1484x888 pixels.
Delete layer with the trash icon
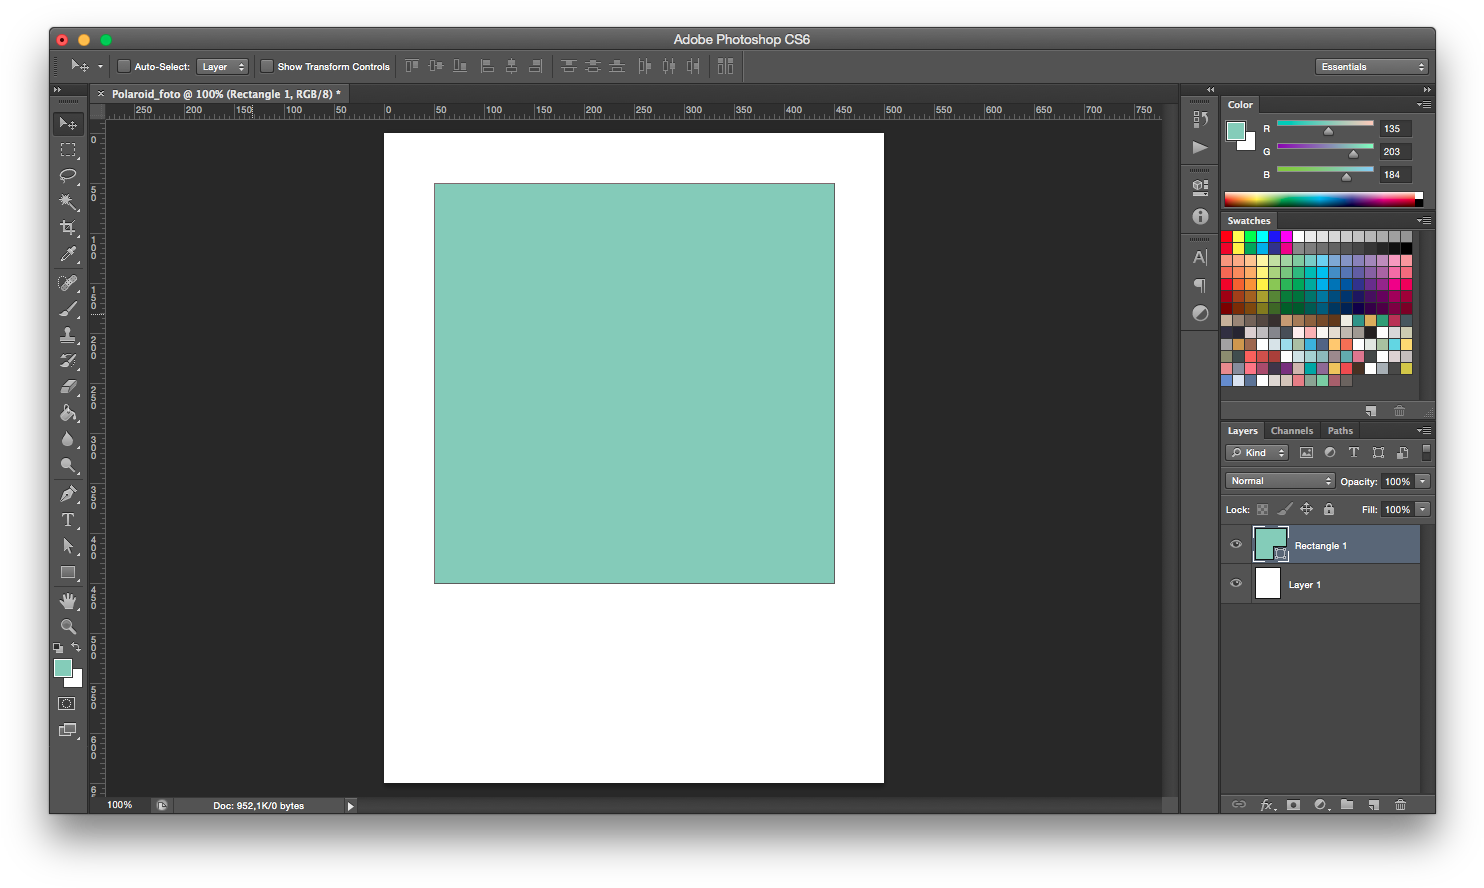[1400, 805]
